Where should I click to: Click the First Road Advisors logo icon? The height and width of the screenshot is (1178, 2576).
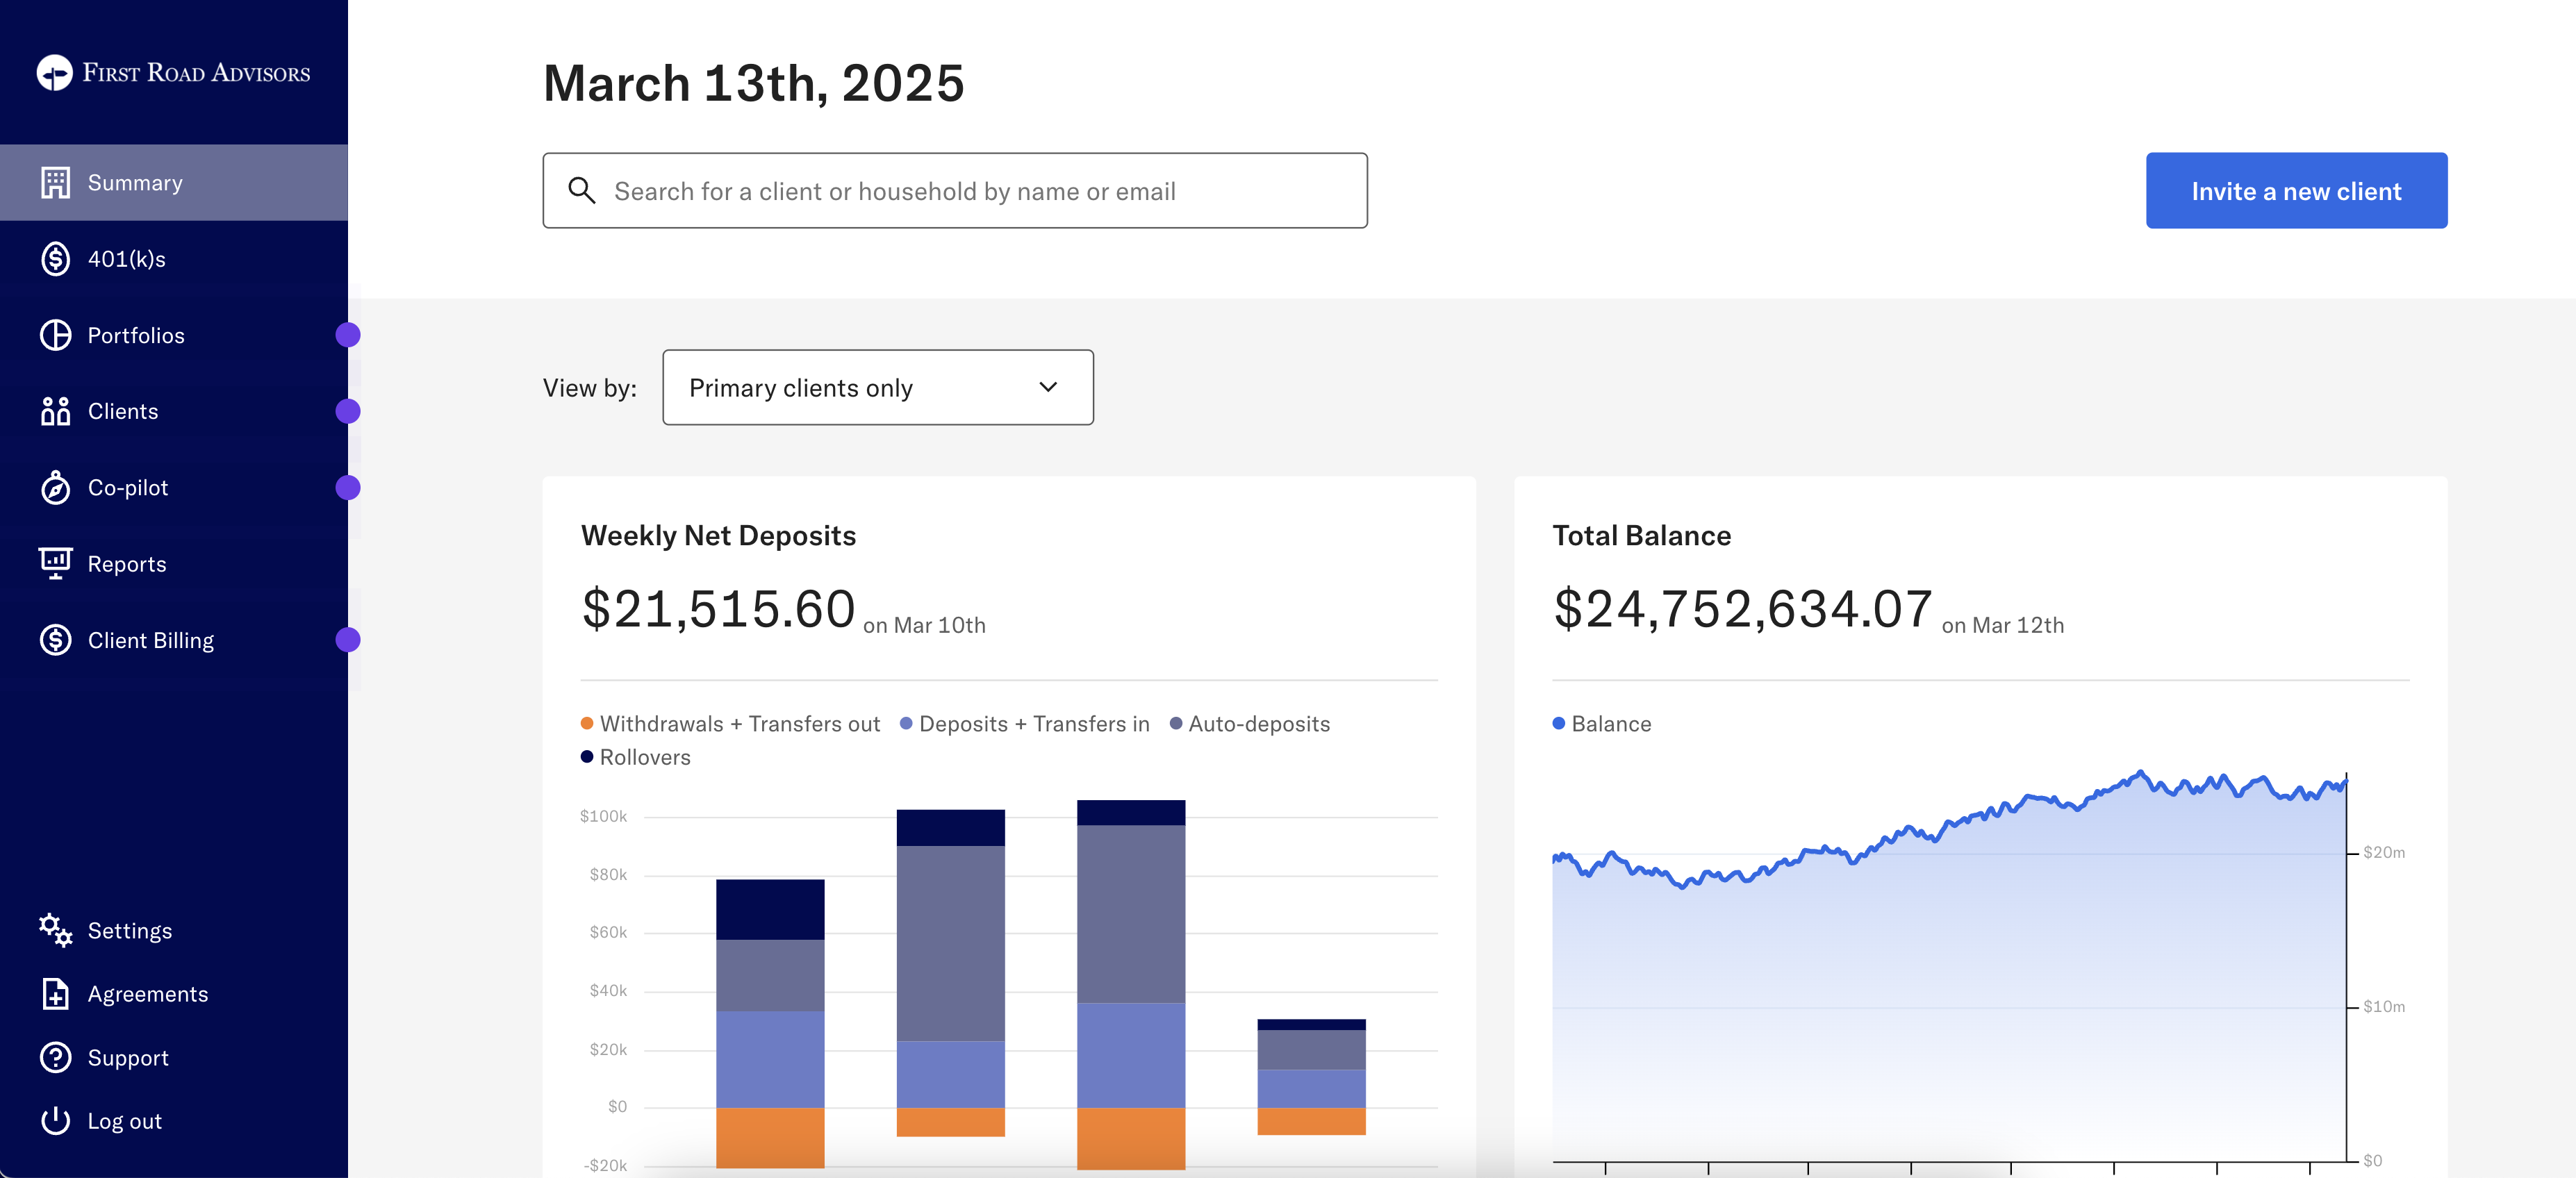[x=55, y=72]
